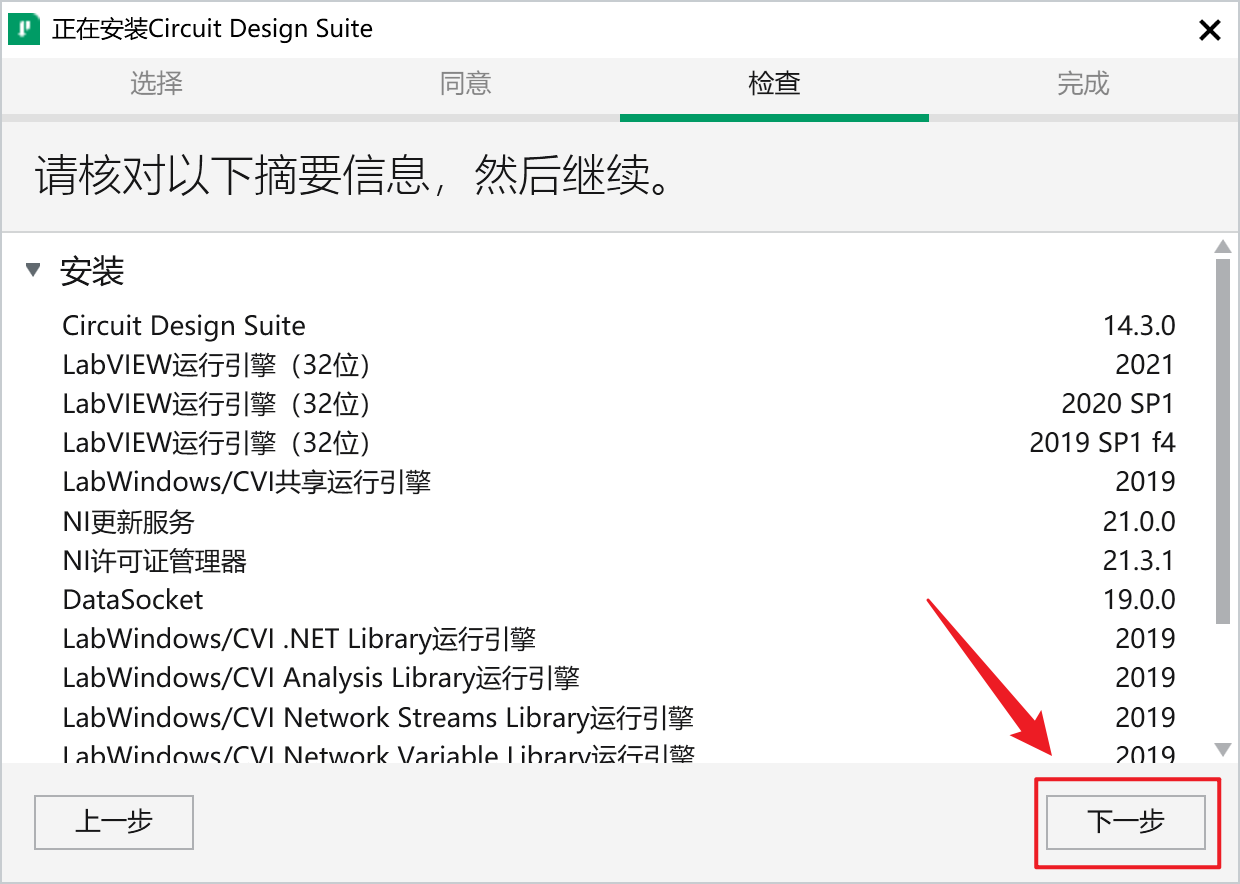Close the installer window

[1210, 31]
